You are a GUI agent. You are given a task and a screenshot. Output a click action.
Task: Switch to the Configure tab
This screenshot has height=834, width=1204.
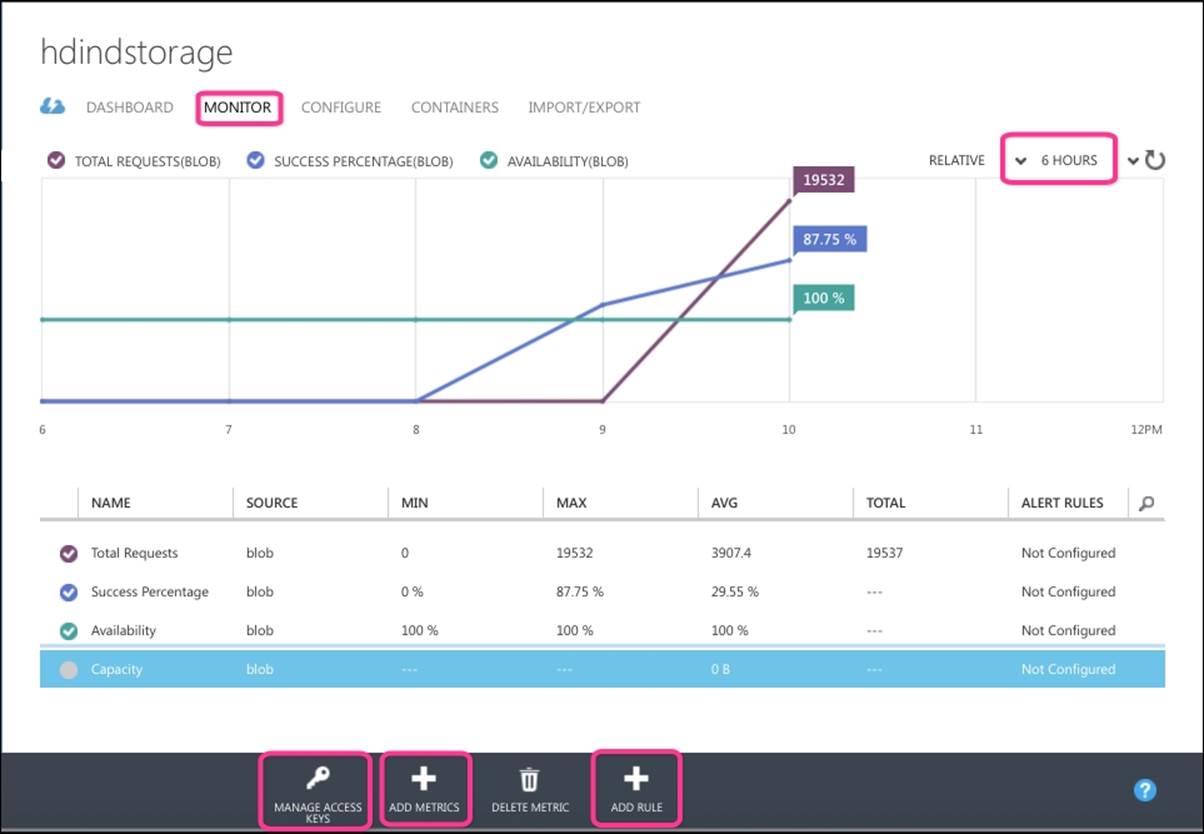341,107
